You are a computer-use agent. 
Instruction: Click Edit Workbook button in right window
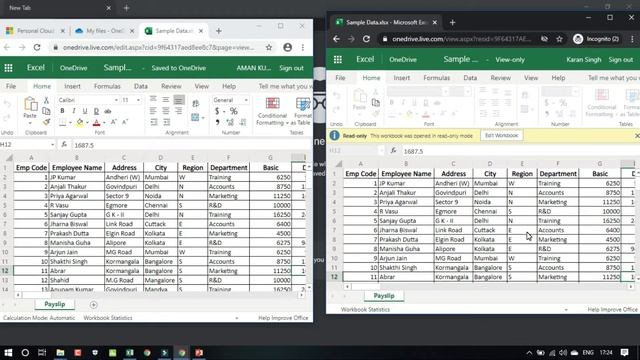click(x=502, y=136)
